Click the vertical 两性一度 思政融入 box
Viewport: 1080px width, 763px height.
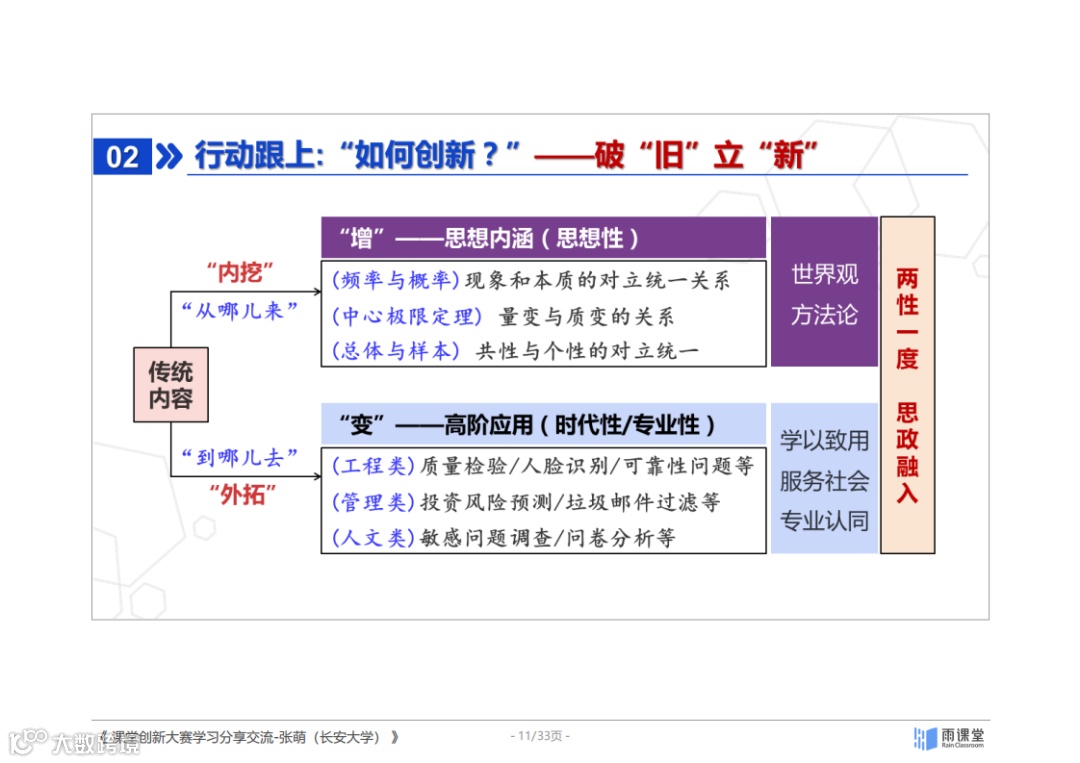(x=908, y=385)
